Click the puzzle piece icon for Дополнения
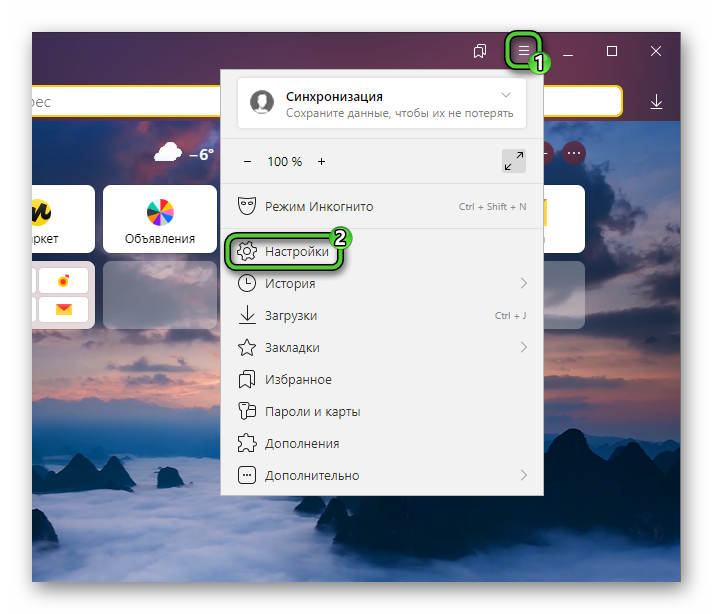This screenshot has height=614, width=713. click(247, 443)
